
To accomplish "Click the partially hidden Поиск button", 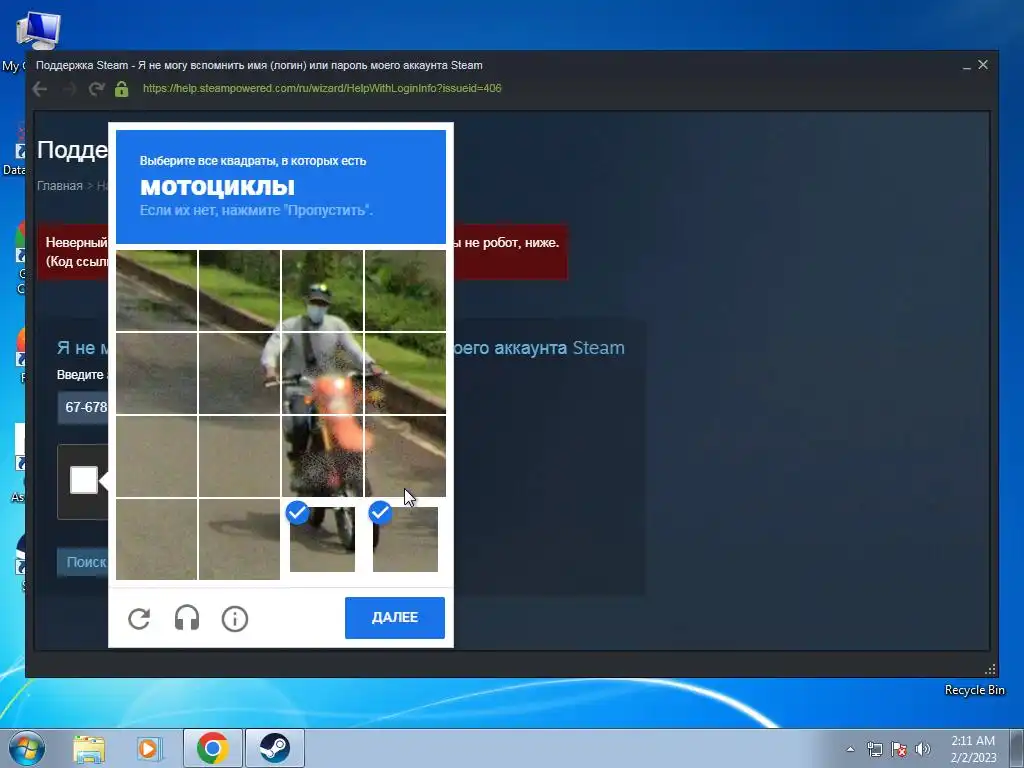I will 83,562.
